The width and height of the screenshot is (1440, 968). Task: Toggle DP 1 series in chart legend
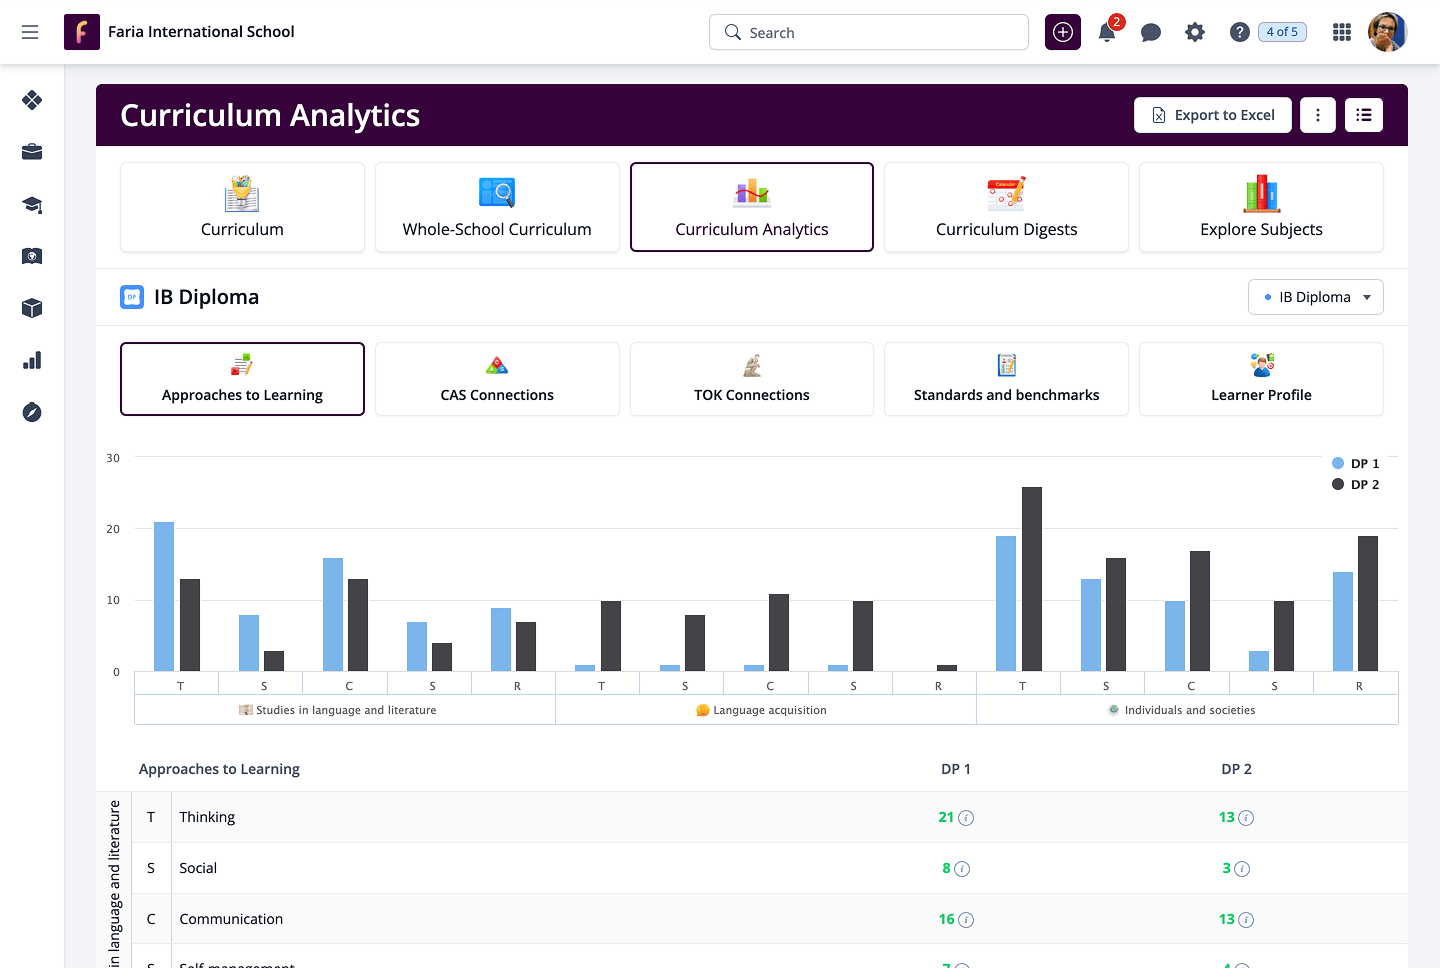tap(1356, 464)
